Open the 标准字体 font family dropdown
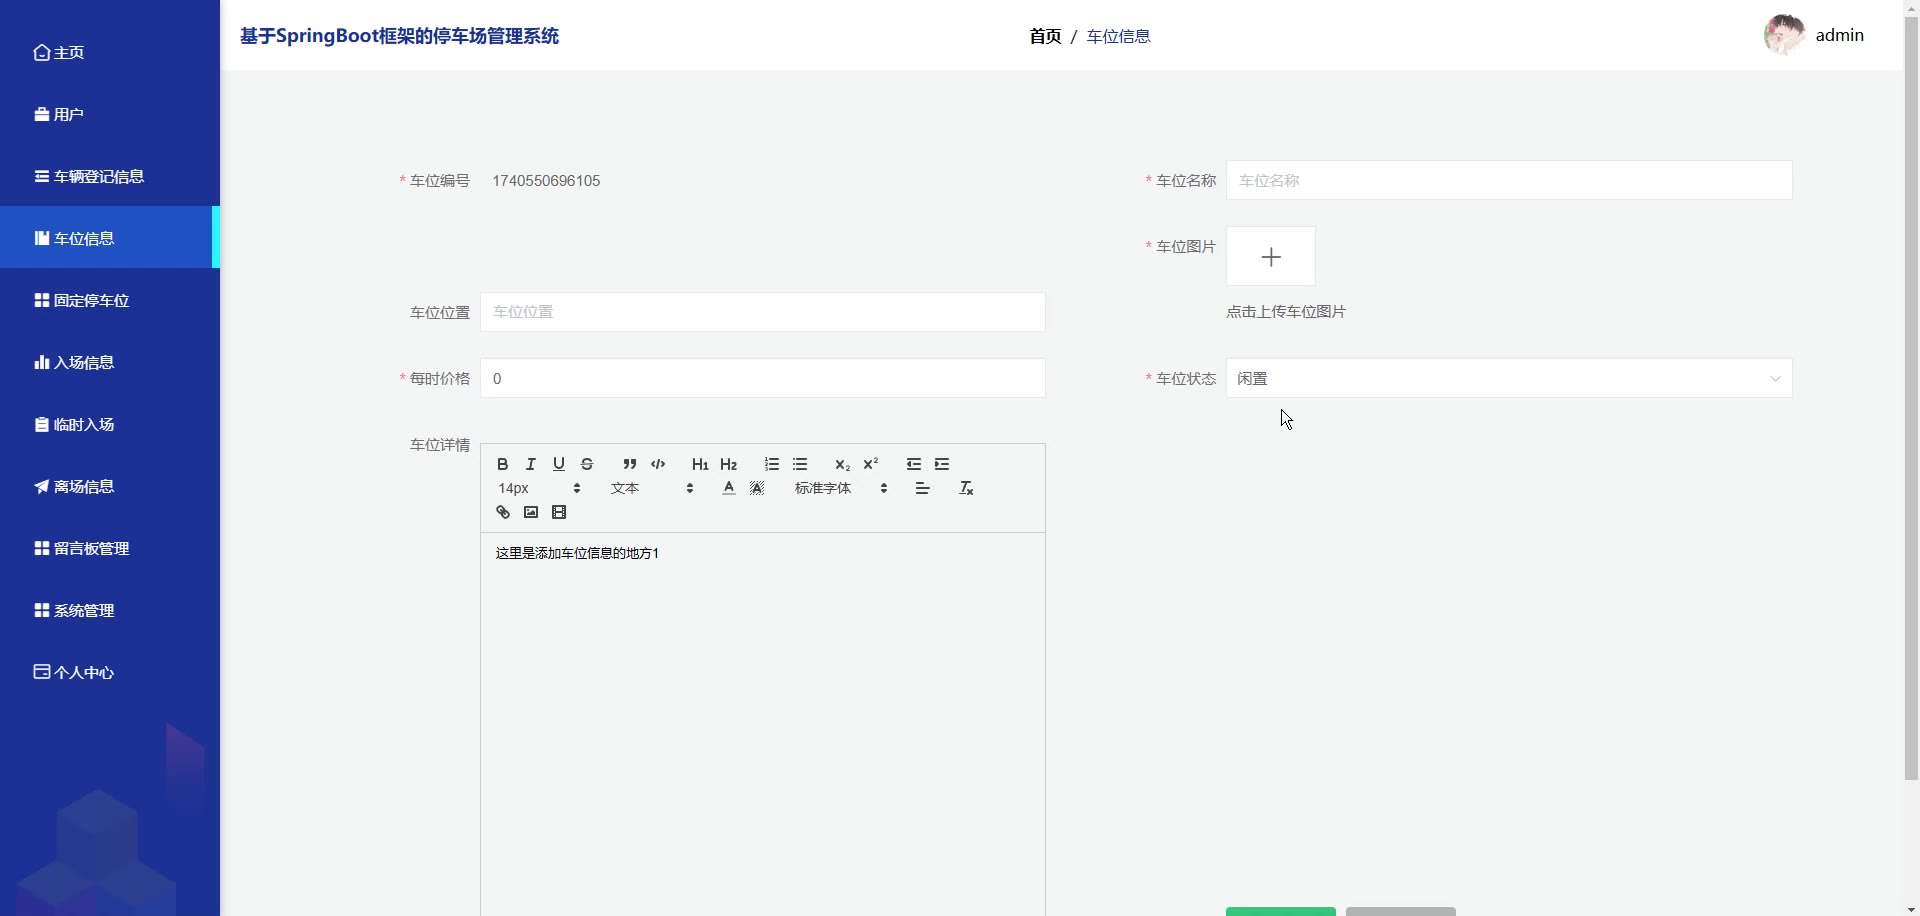 [840, 489]
